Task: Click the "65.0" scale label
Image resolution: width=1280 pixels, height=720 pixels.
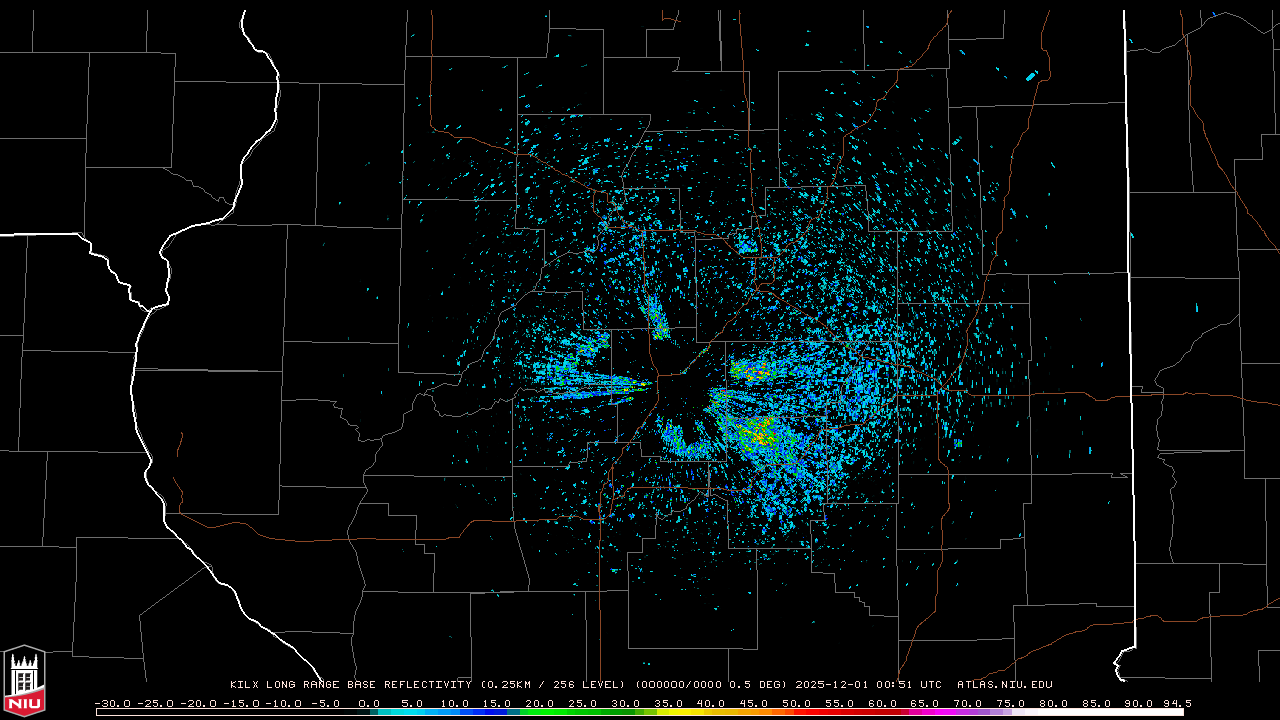Action: (x=924, y=703)
